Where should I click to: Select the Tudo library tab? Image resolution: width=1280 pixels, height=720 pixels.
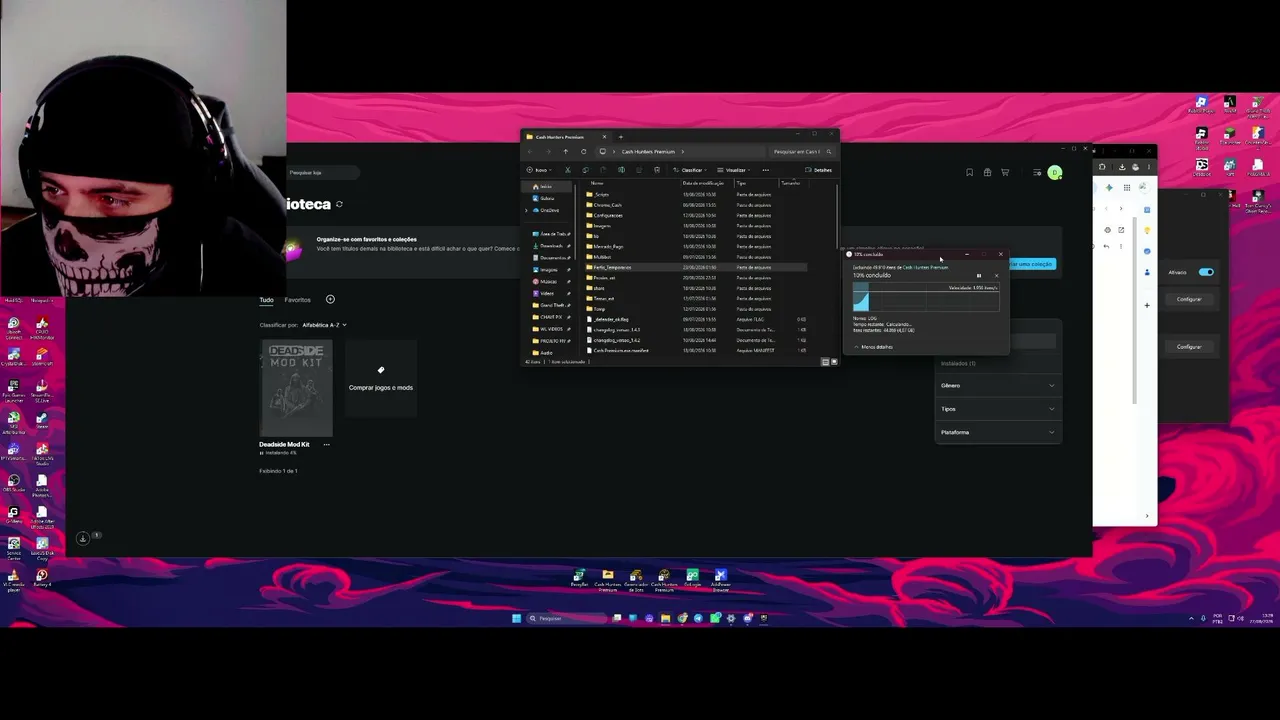[x=266, y=300]
